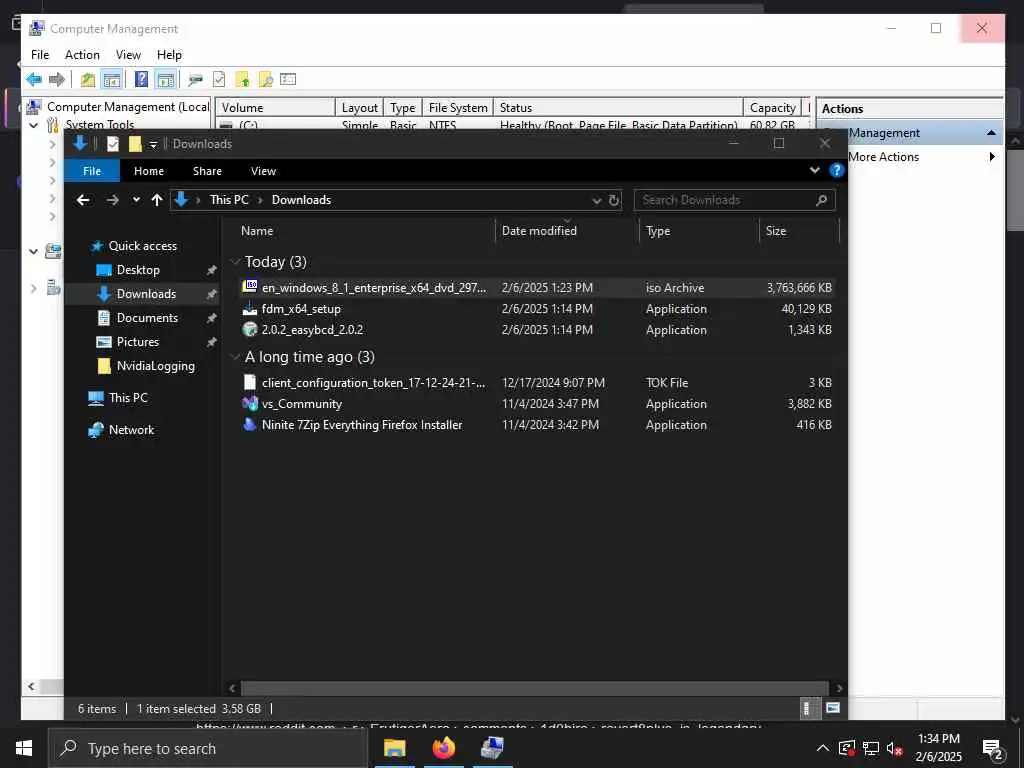The width and height of the screenshot is (1024, 768).
Task: Open Desktop in Quick access sidebar
Action: (138, 270)
